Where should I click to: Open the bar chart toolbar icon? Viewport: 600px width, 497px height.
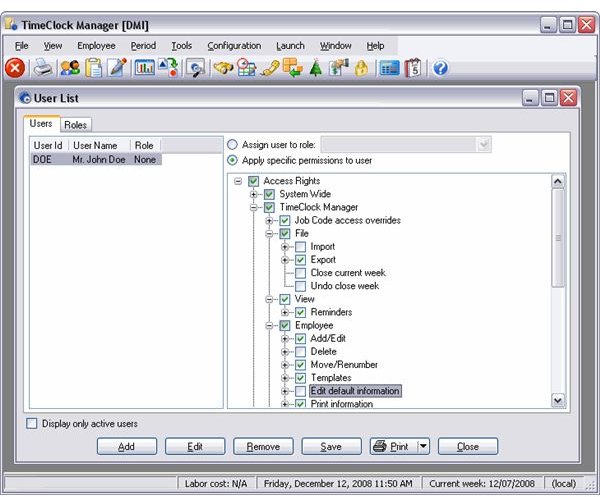click(x=145, y=68)
